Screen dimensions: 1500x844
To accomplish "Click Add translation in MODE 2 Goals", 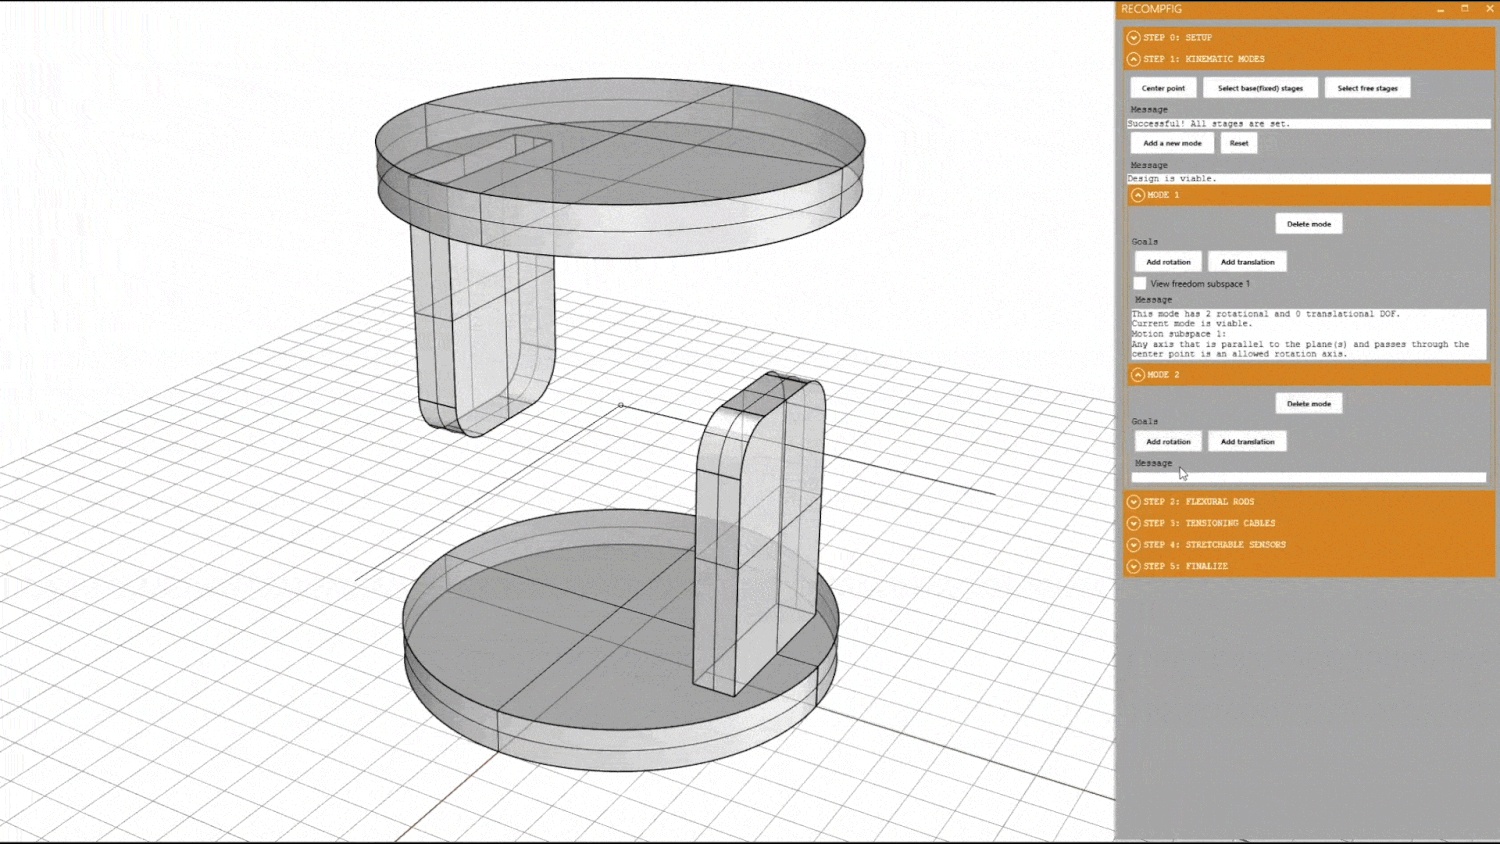I will tap(1247, 441).
